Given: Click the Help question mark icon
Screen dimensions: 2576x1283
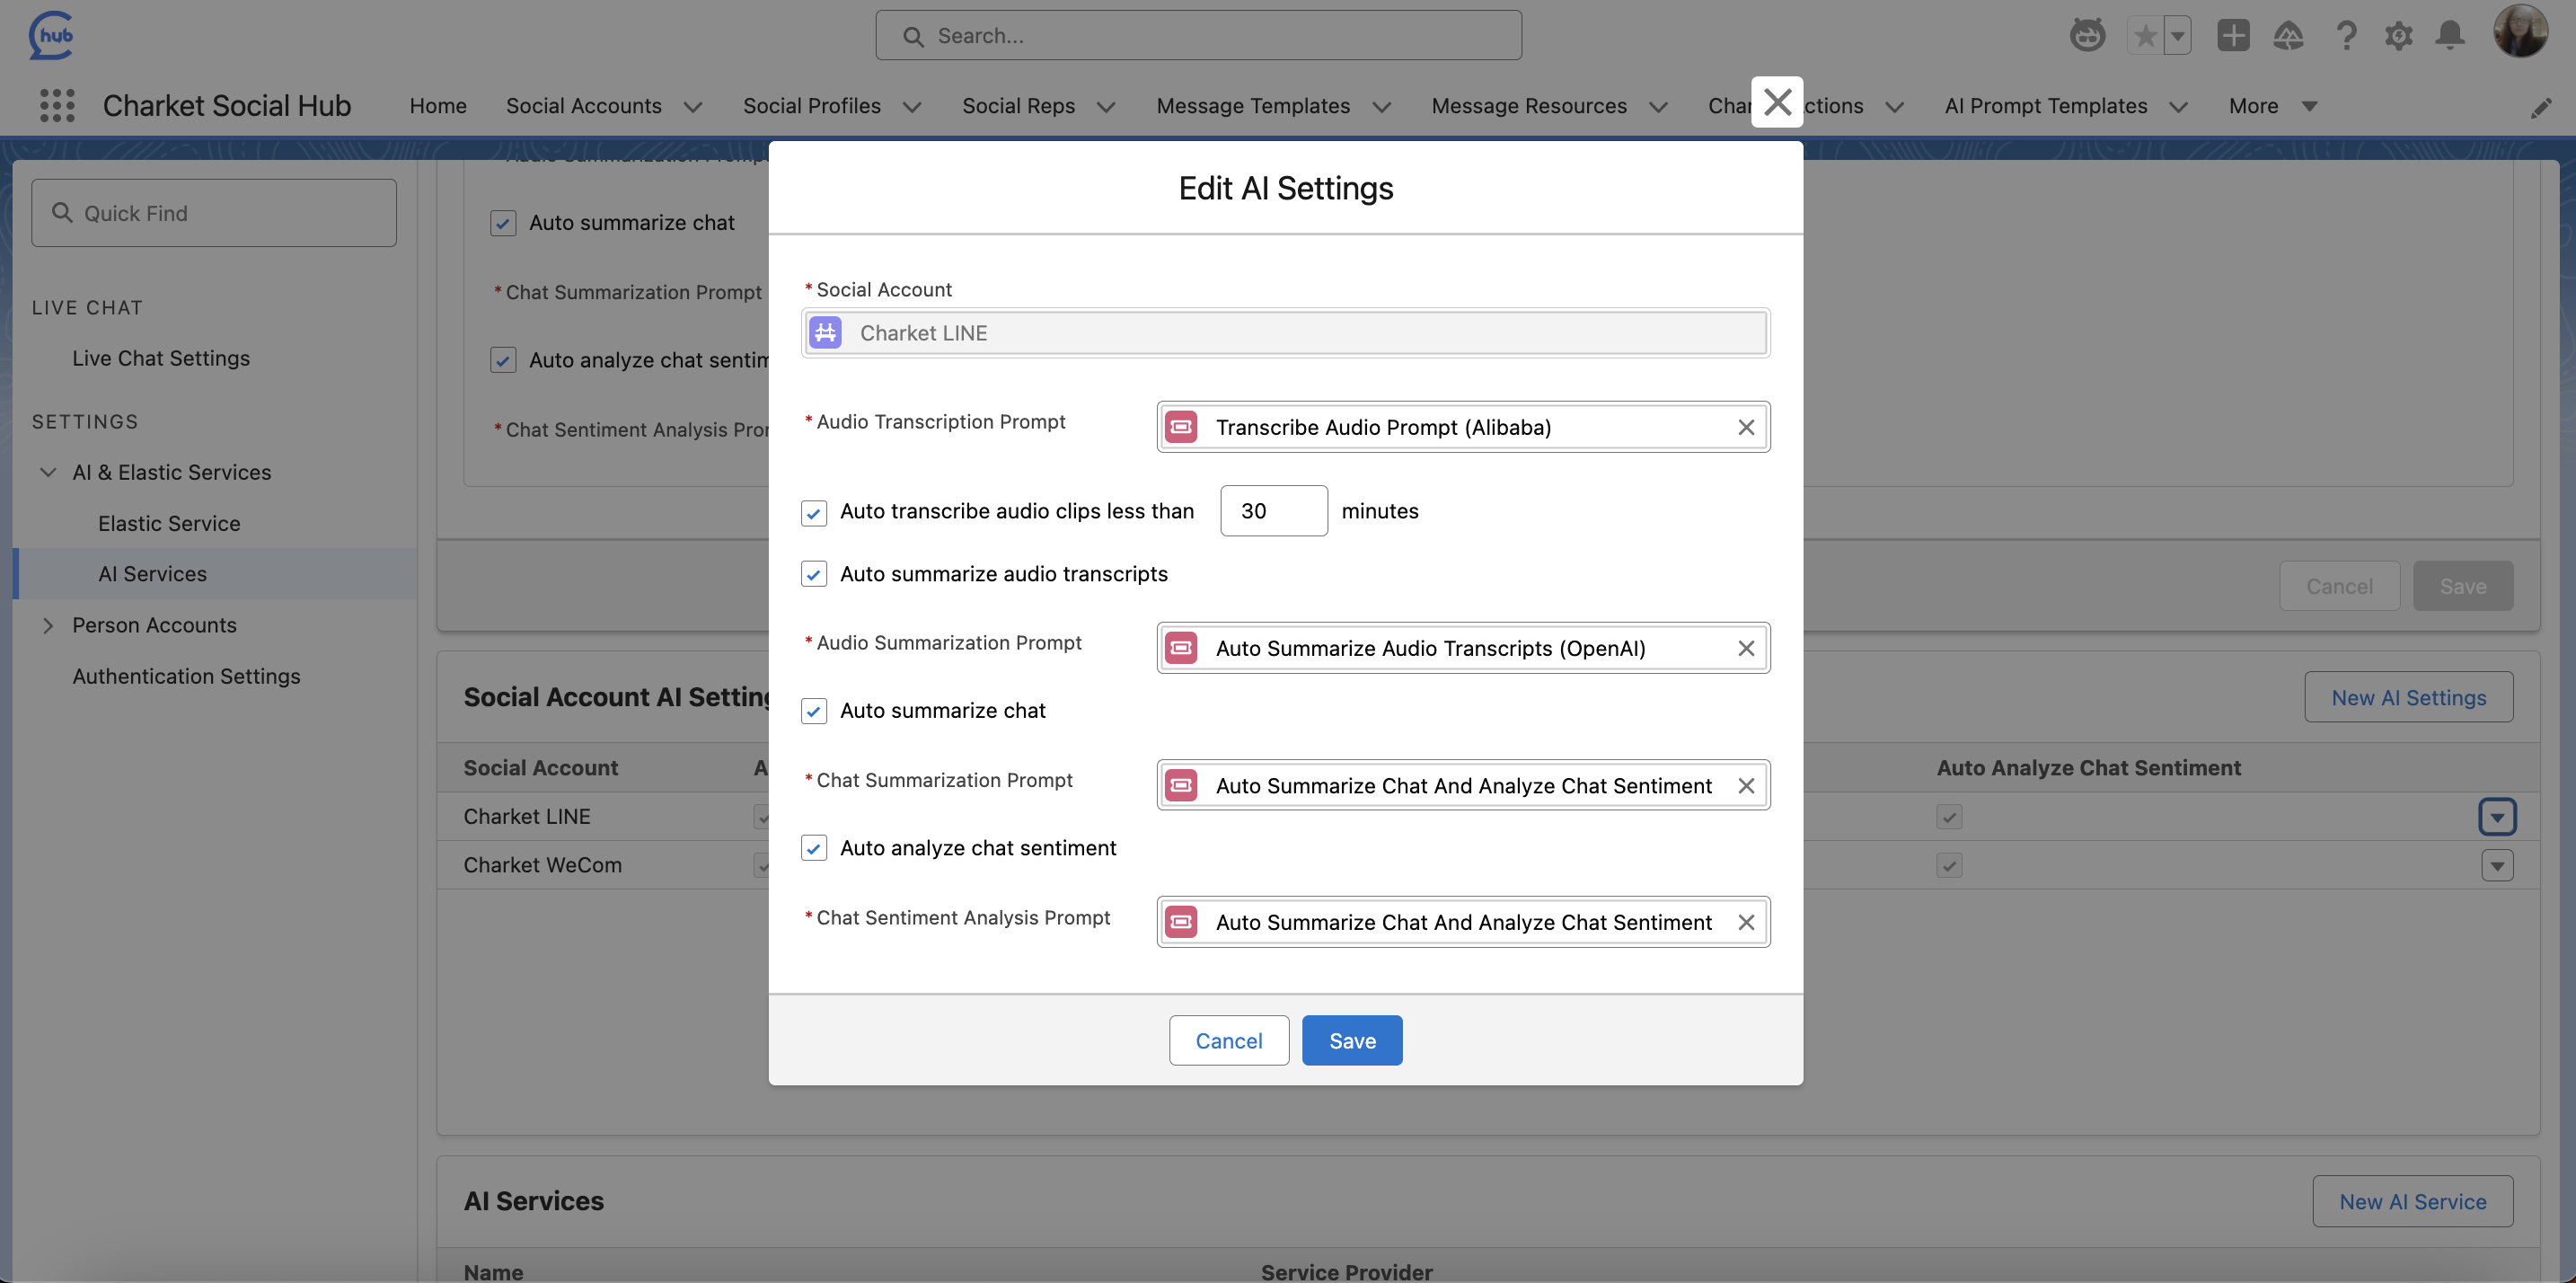Looking at the screenshot, I should coord(2345,36).
